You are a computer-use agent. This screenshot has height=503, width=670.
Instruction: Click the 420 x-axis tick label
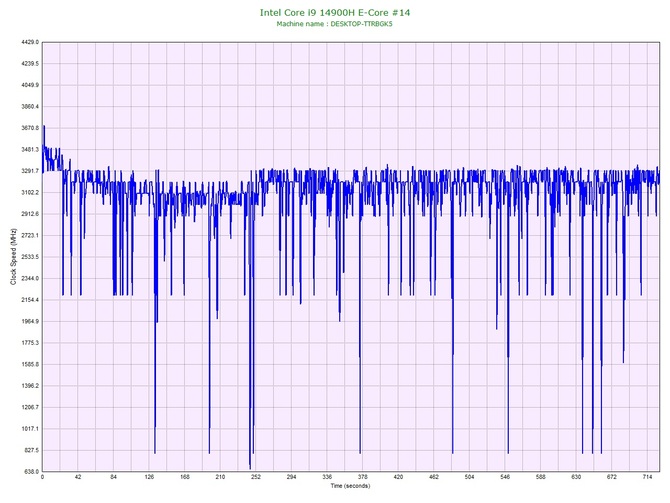pyautogui.click(x=398, y=477)
